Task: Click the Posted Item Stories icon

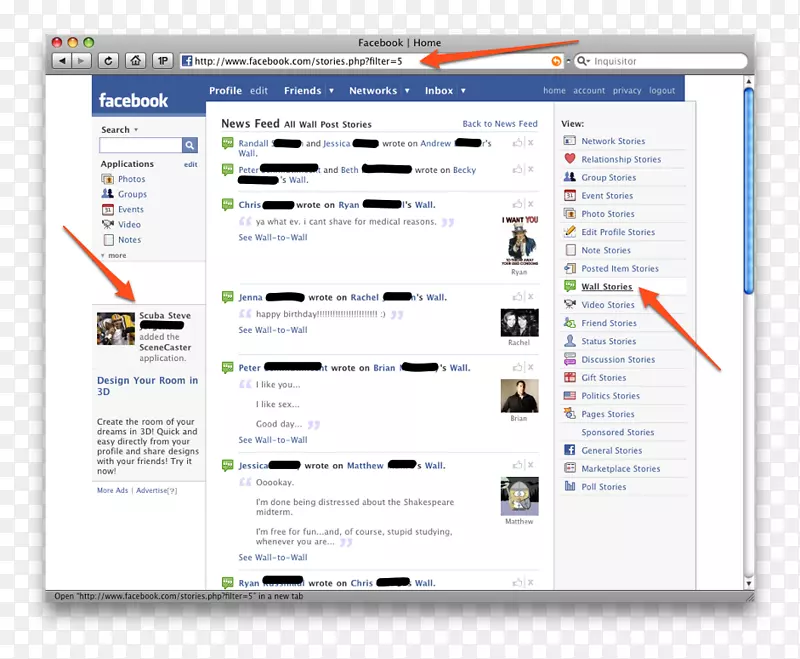Action: pos(570,268)
